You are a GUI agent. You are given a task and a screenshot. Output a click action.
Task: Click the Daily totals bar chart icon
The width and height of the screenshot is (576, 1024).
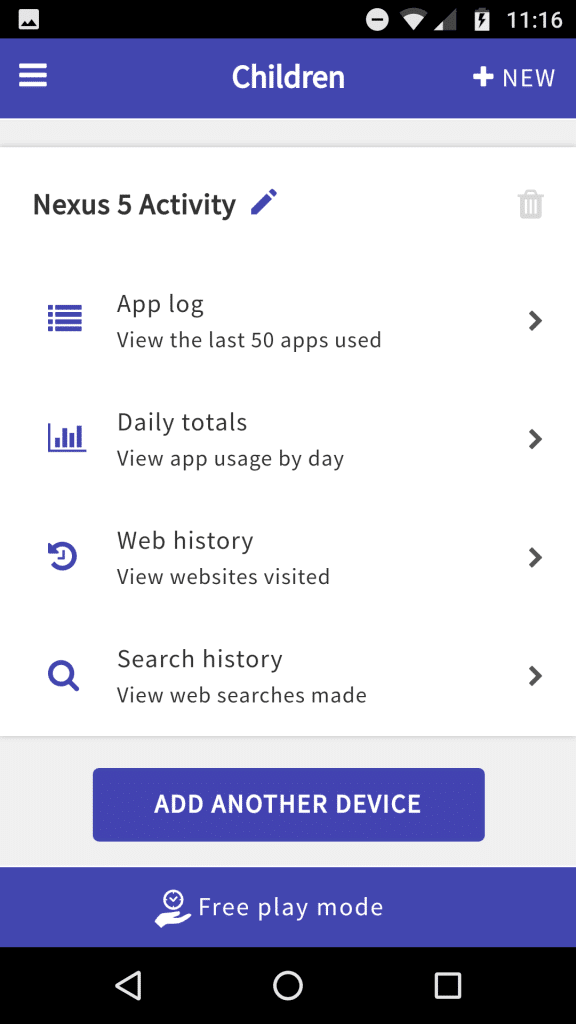coord(64,437)
